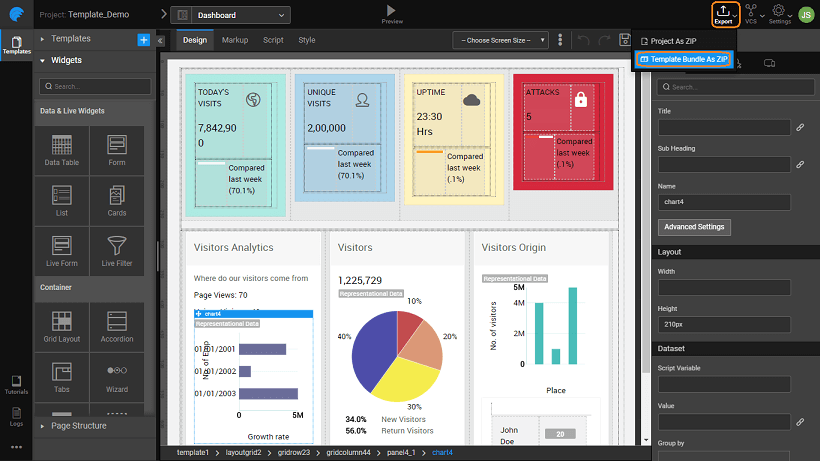Viewport: 820px width, 461px height.
Task: Click the Advanced Settings button
Action: (694, 227)
